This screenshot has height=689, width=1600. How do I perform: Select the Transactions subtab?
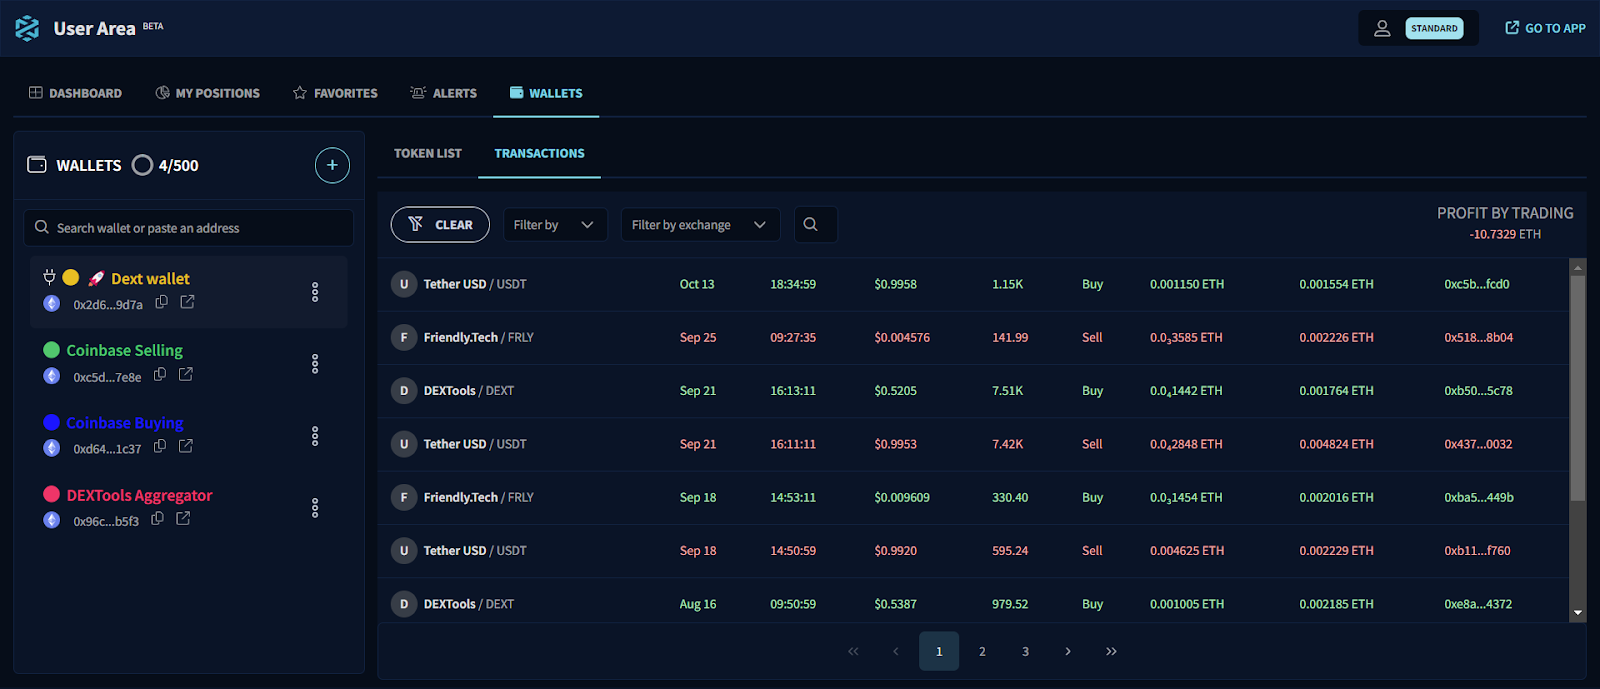coord(539,153)
